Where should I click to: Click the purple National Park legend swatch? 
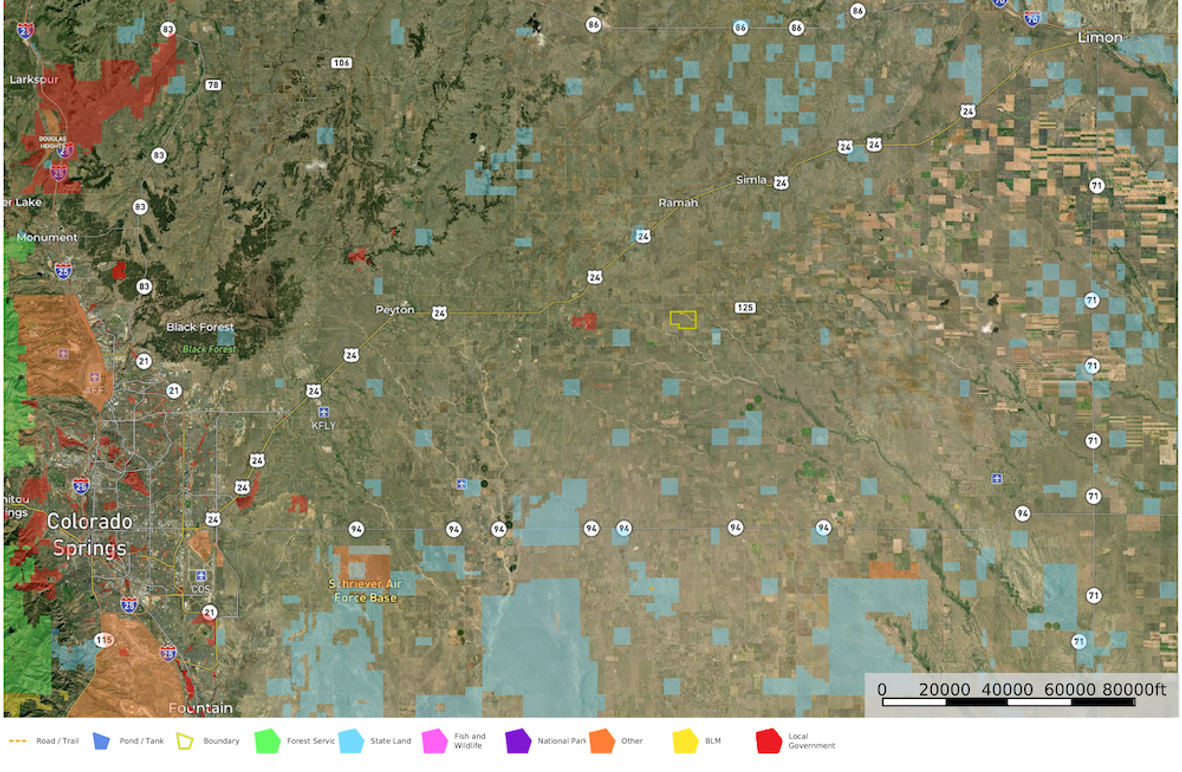pos(518,741)
